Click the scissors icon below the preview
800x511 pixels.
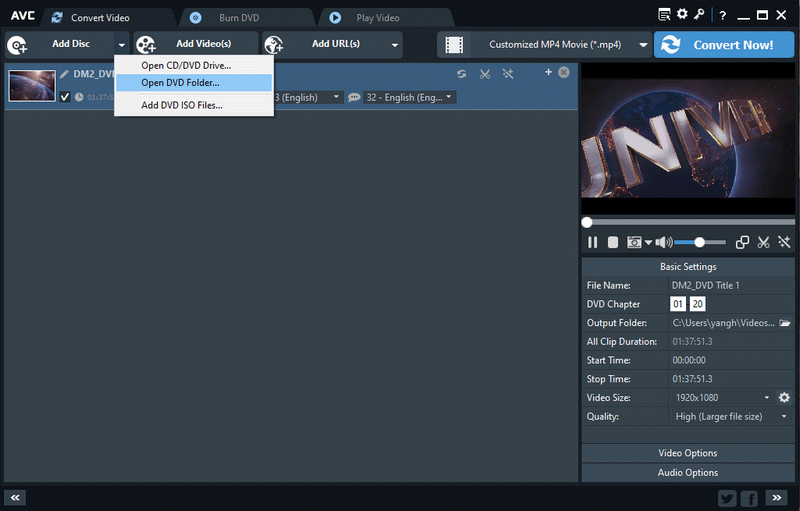pos(763,242)
